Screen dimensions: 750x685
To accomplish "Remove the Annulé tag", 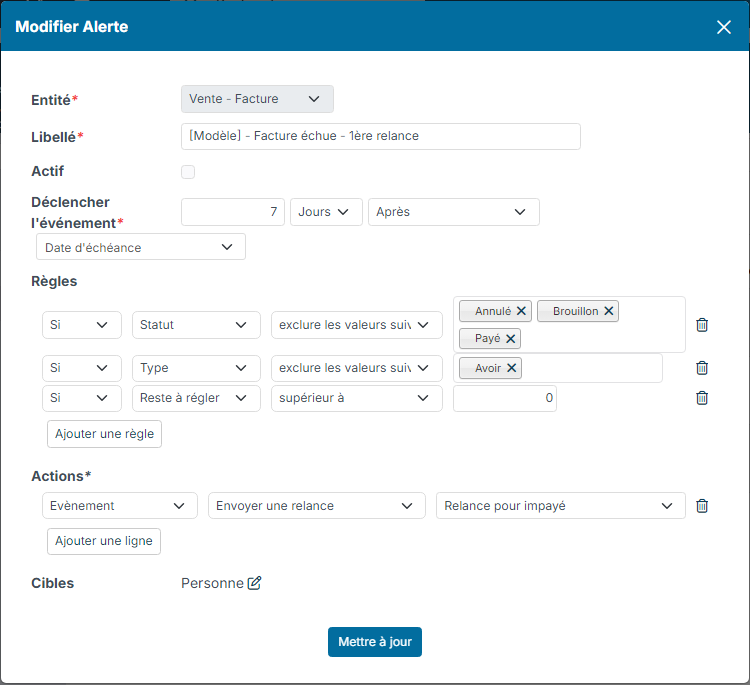I will click(x=521, y=311).
